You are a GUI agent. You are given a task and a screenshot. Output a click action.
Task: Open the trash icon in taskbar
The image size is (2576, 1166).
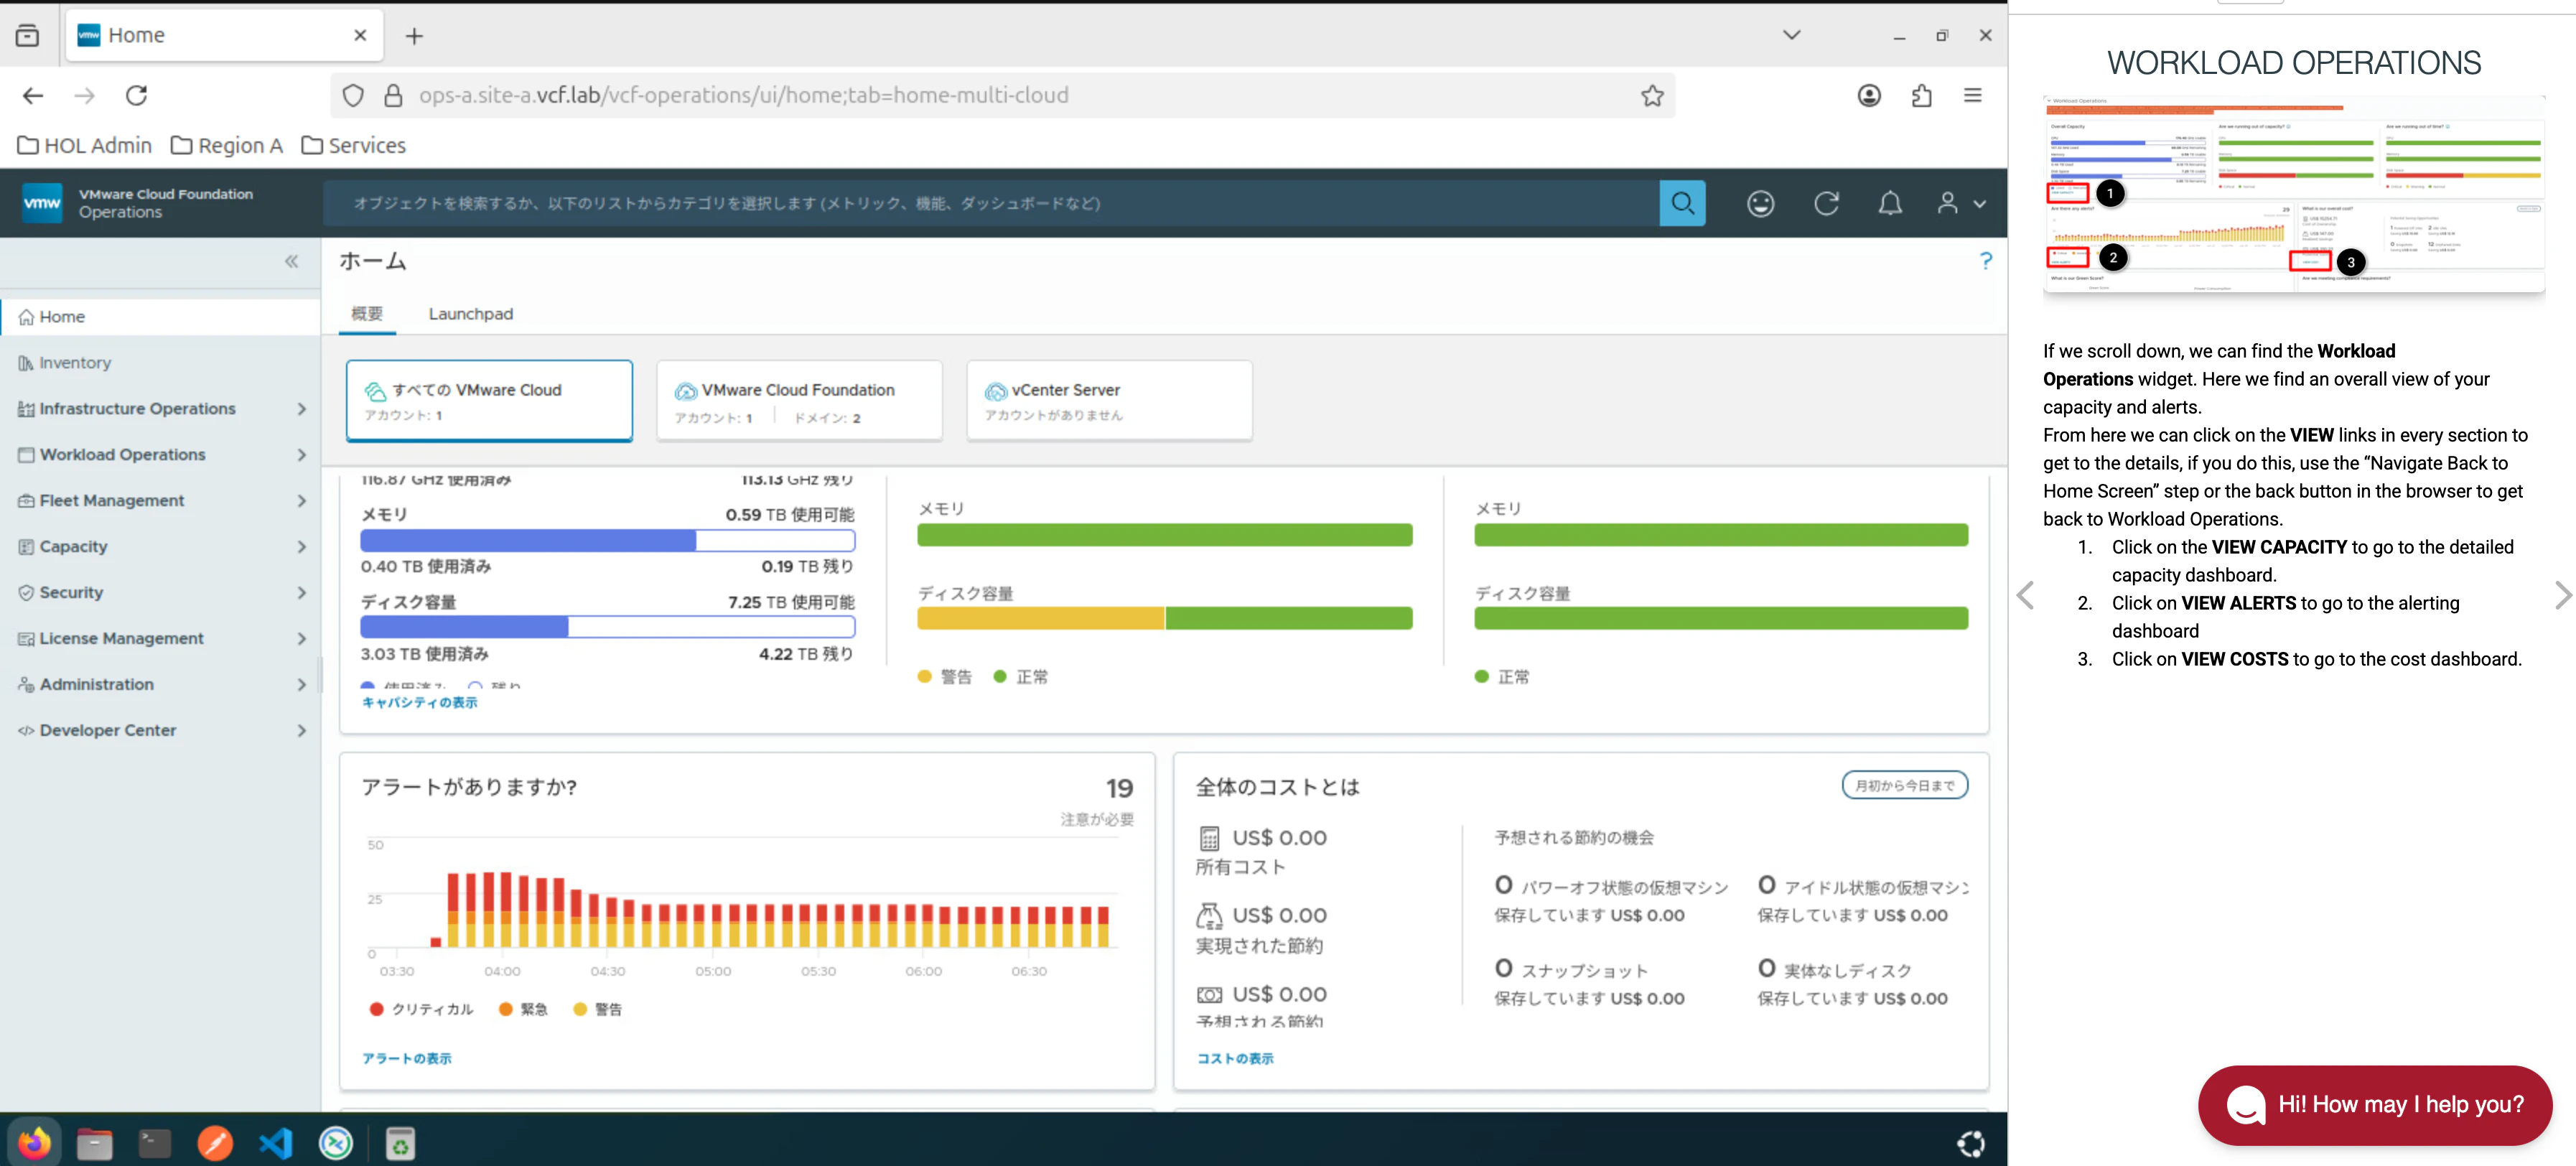tap(399, 1143)
